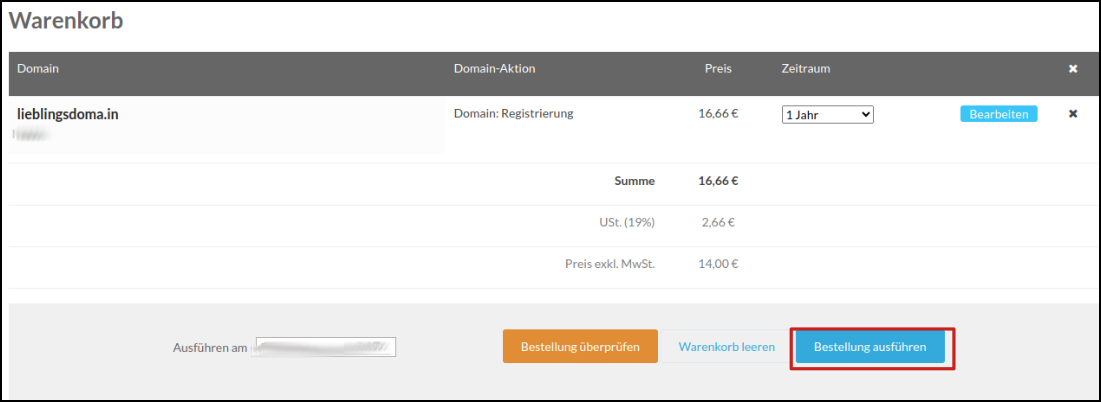Screen dimensions: 1101x402
Task: Select the Preis column header
Action: 718,69
